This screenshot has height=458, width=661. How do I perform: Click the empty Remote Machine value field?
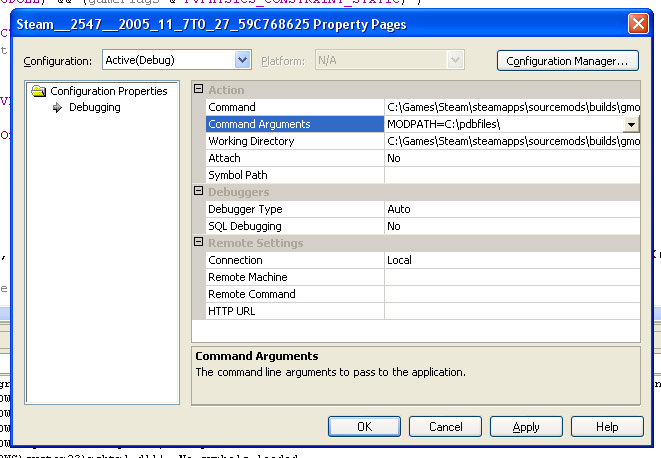pos(512,277)
